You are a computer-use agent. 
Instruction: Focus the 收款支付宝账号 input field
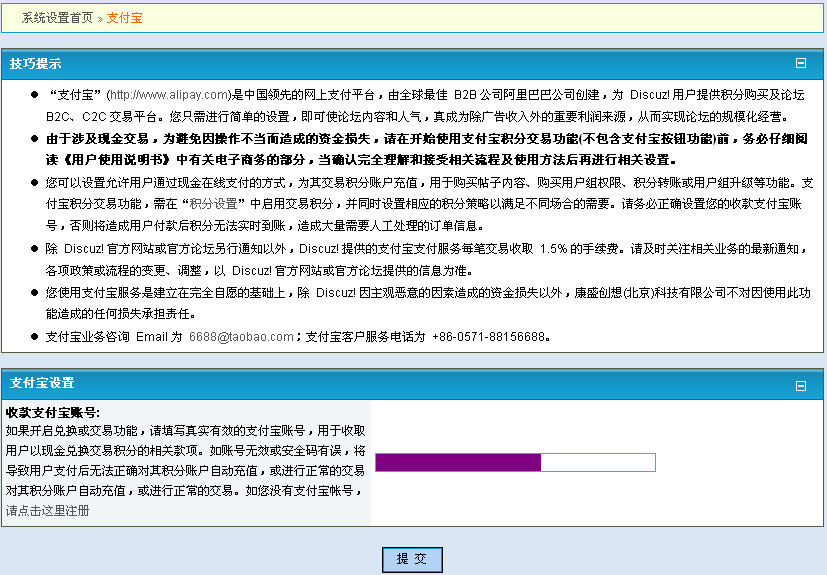pos(515,463)
